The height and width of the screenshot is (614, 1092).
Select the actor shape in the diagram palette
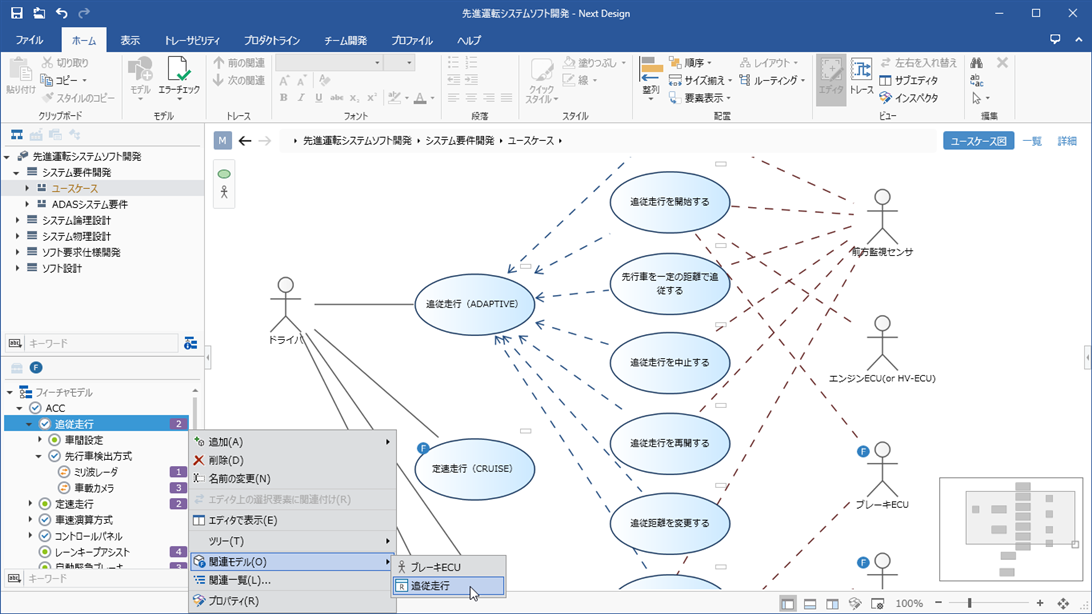point(224,193)
